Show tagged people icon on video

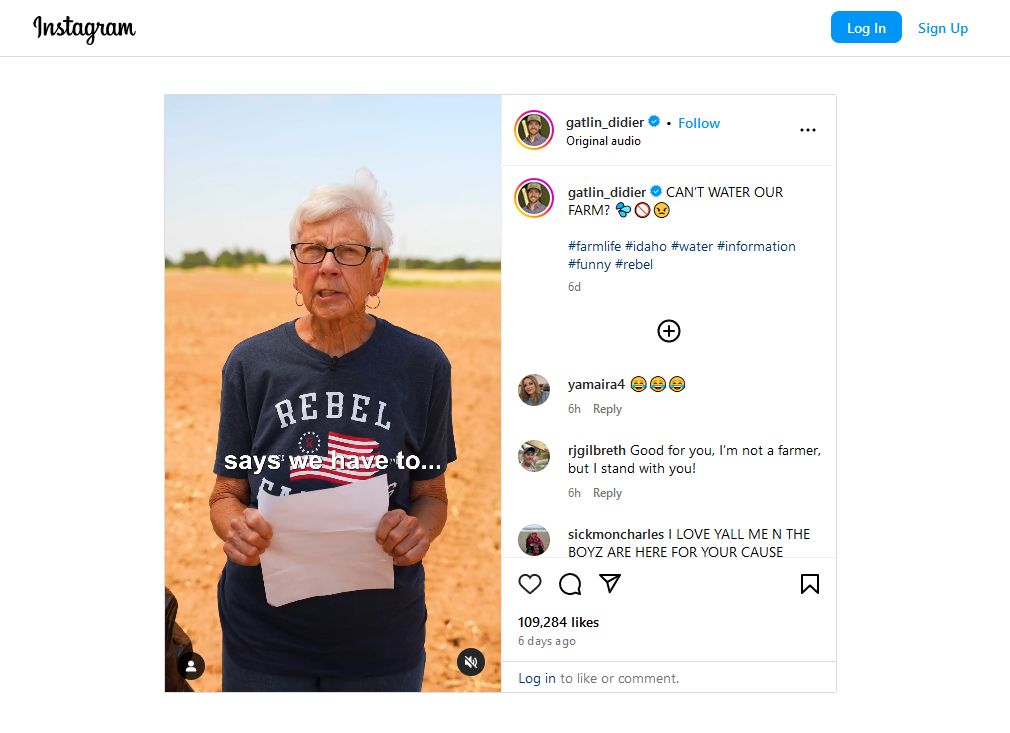tap(191, 666)
